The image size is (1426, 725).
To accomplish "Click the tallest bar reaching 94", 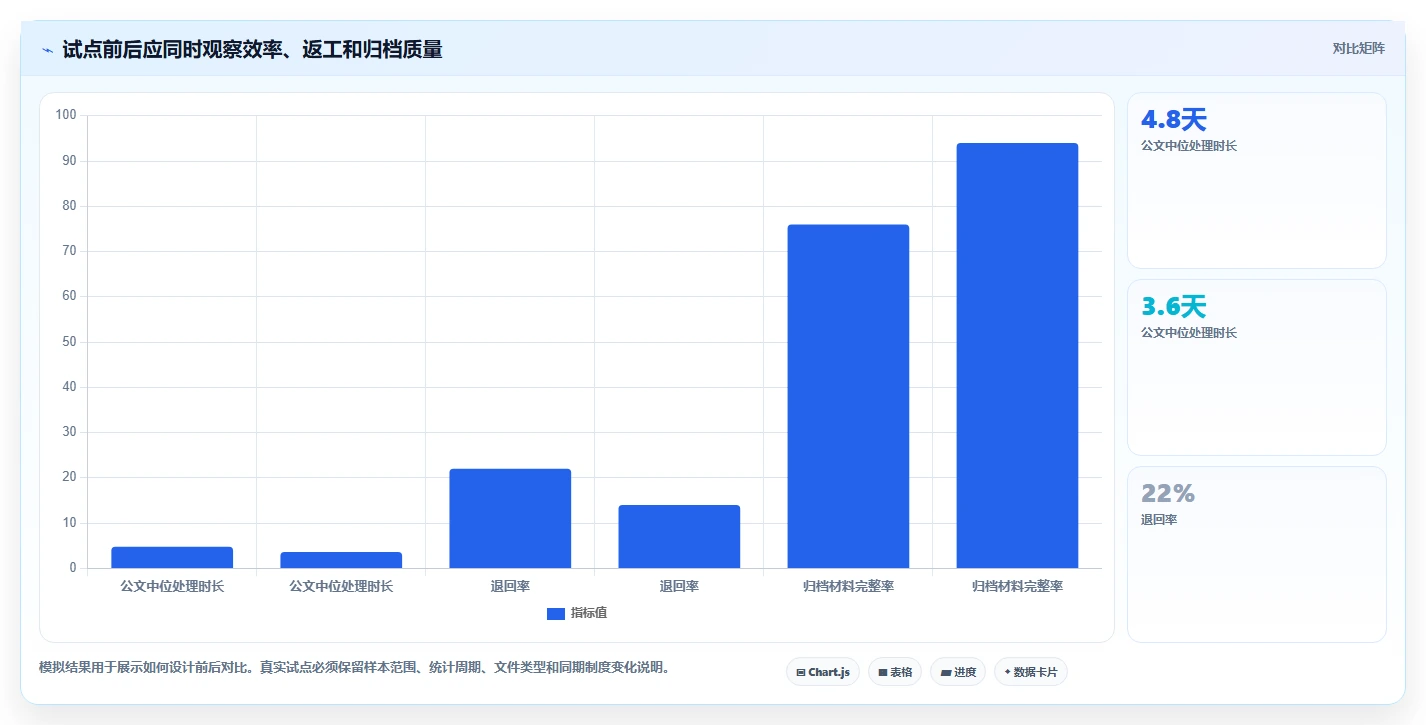I will tap(1017, 356).
